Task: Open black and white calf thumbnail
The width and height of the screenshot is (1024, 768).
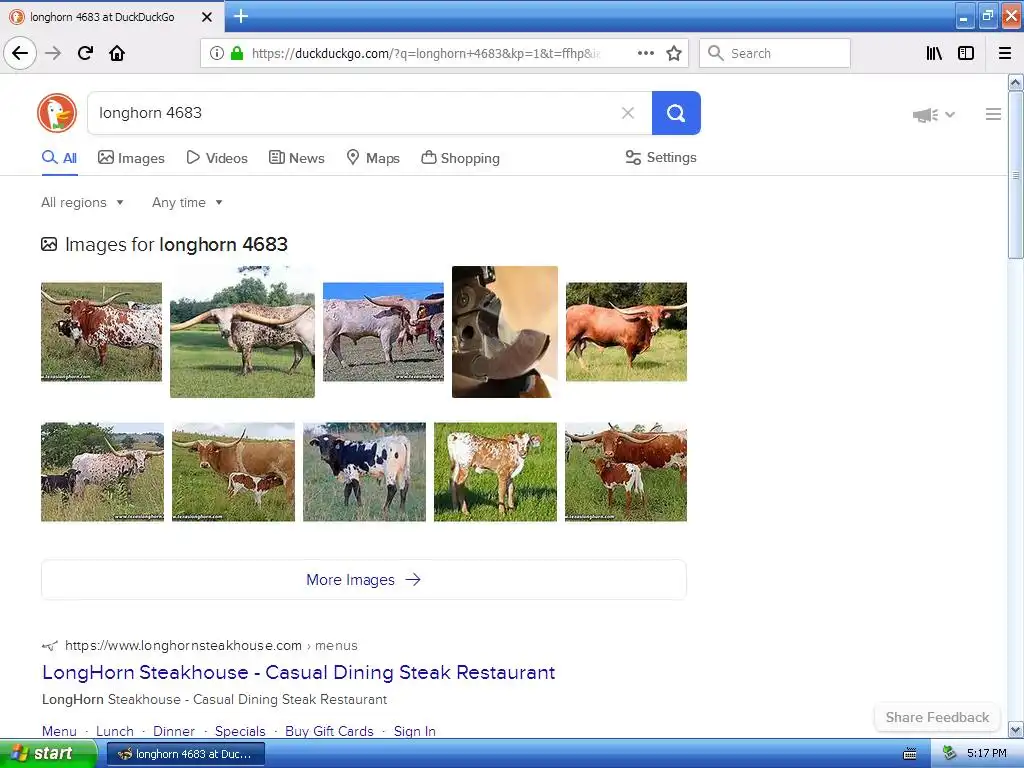Action: (364, 472)
